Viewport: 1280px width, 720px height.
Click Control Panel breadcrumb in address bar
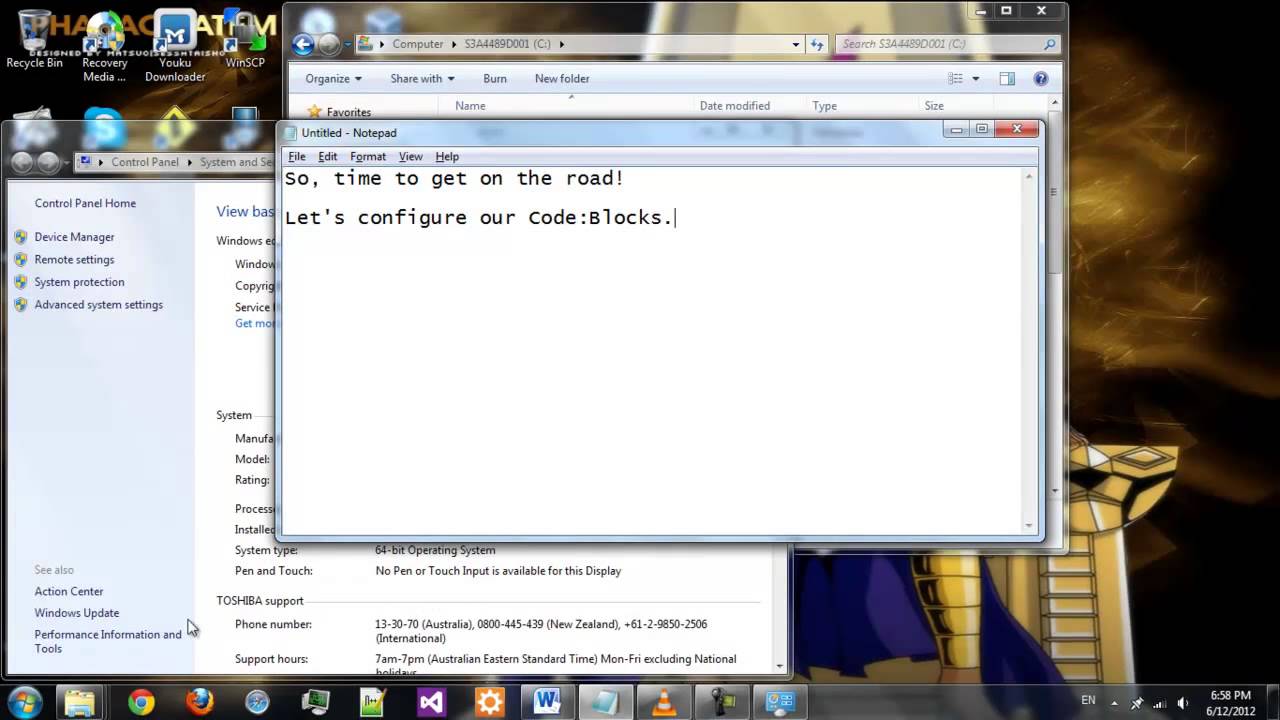click(145, 162)
